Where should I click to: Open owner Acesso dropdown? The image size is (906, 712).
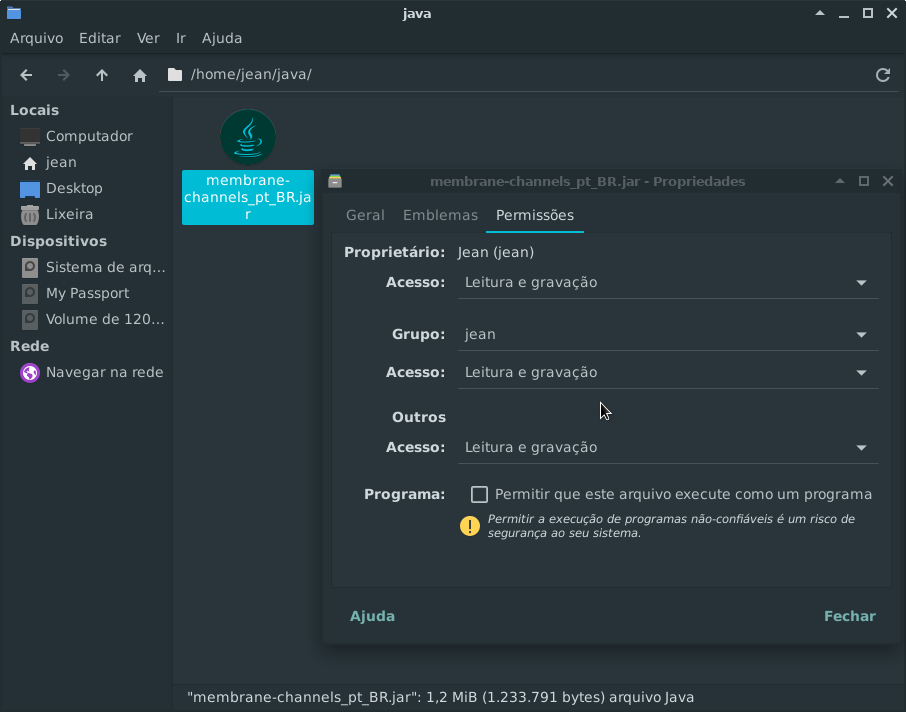(x=667, y=283)
